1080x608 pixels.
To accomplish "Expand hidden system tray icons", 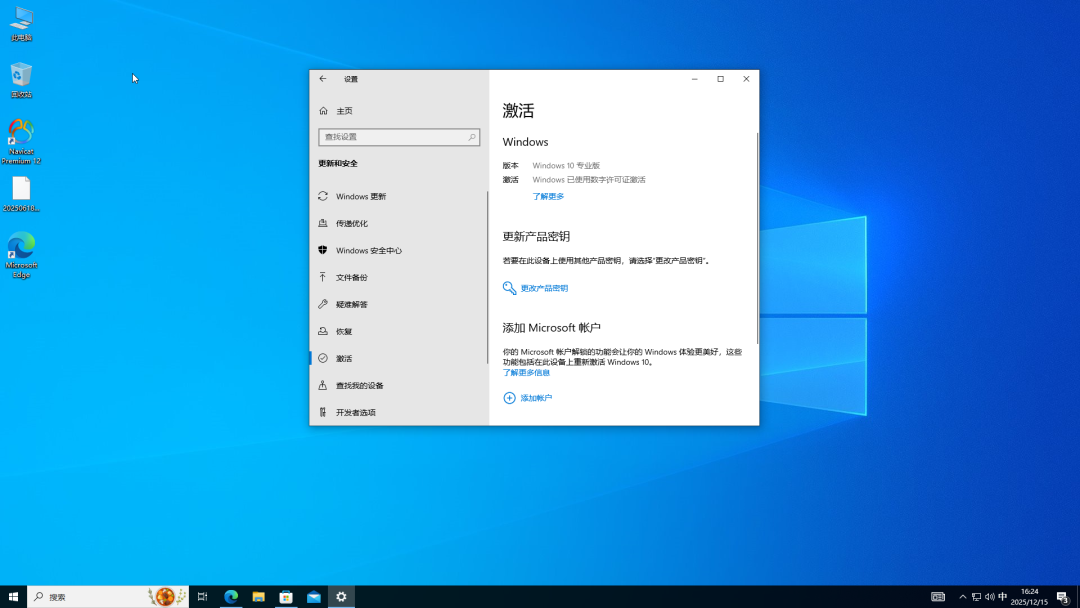I will click(x=963, y=597).
